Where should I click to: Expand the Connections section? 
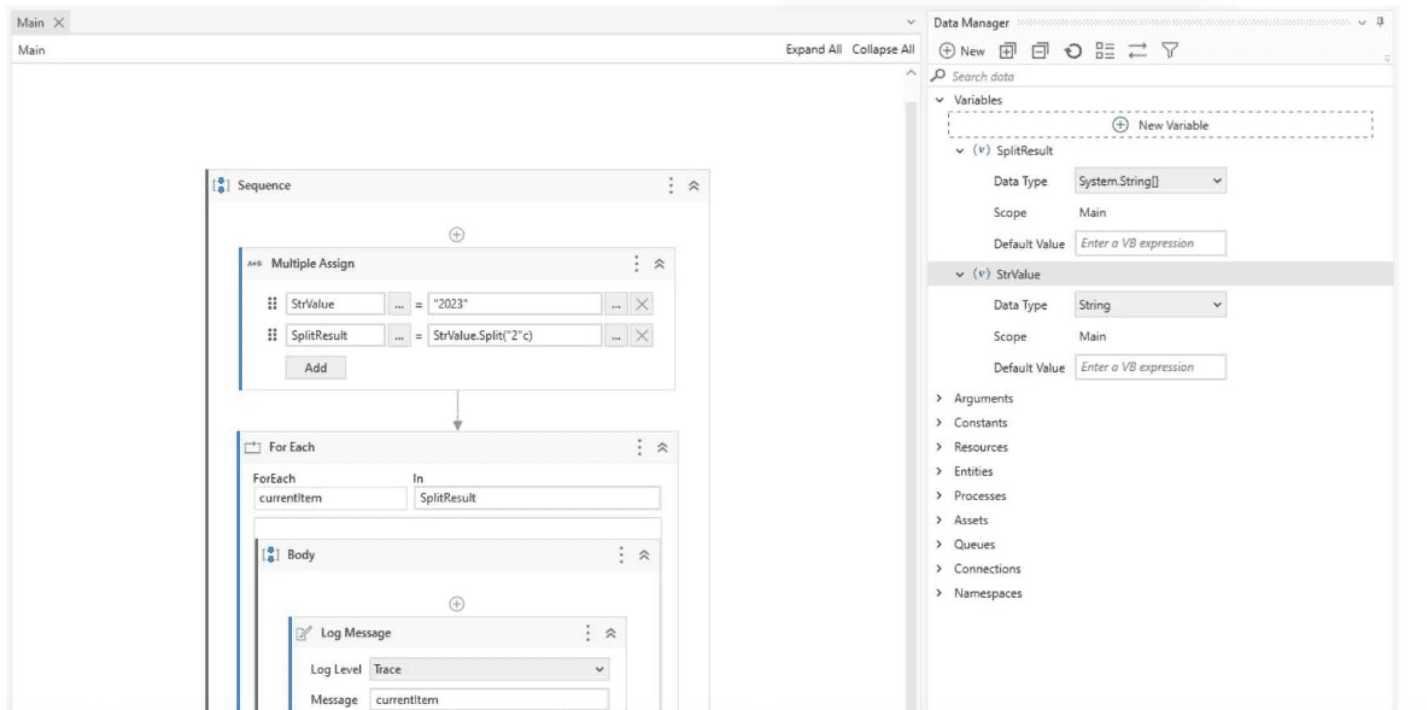click(x=939, y=568)
